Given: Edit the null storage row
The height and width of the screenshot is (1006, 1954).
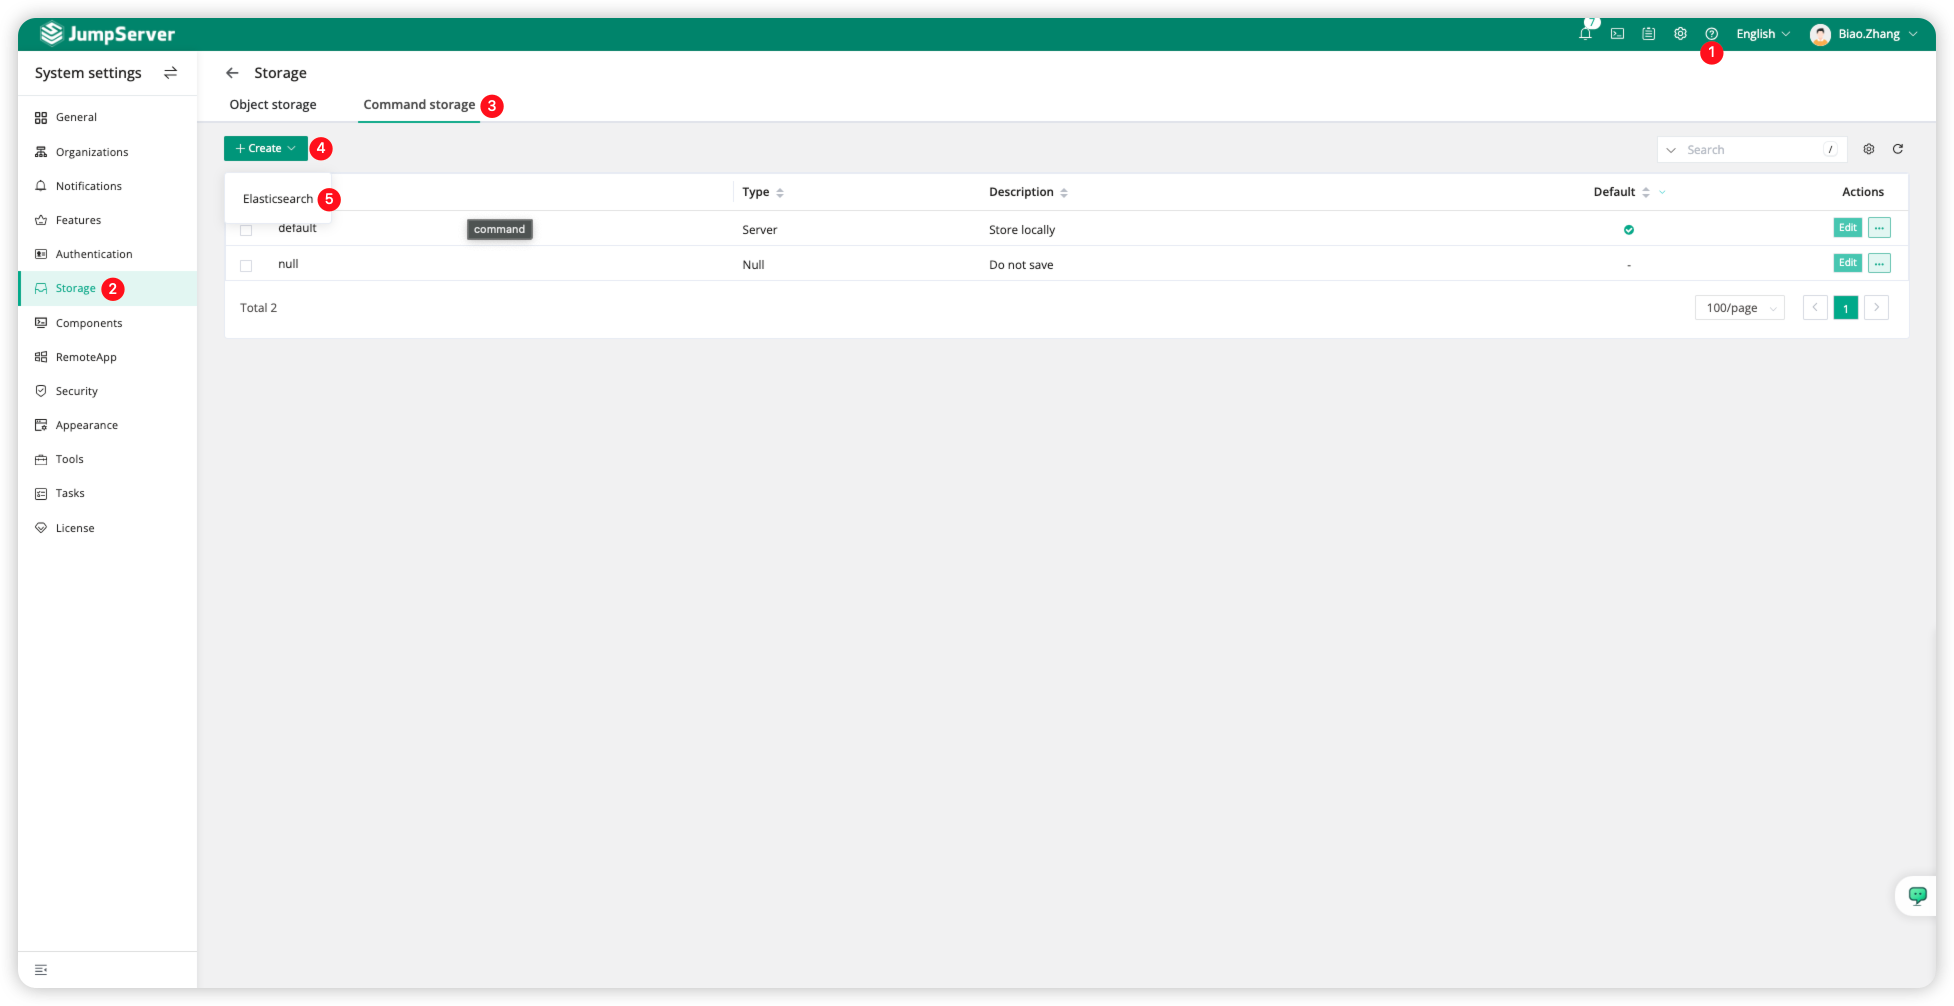Looking at the screenshot, I should [x=1847, y=263].
